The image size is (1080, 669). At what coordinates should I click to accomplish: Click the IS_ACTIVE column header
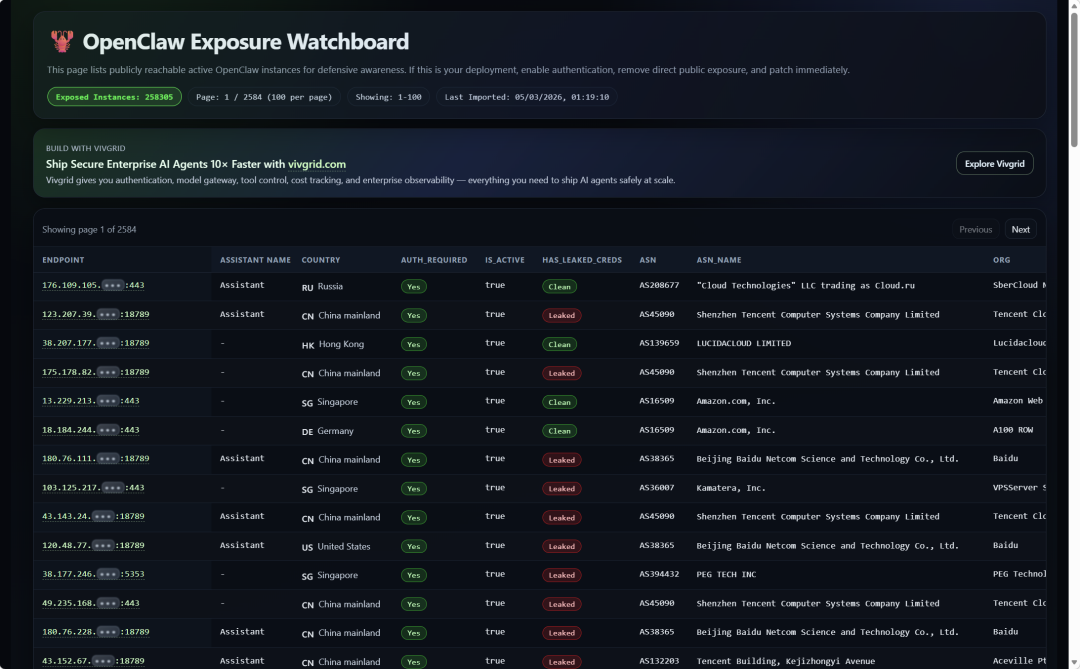(x=505, y=260)
